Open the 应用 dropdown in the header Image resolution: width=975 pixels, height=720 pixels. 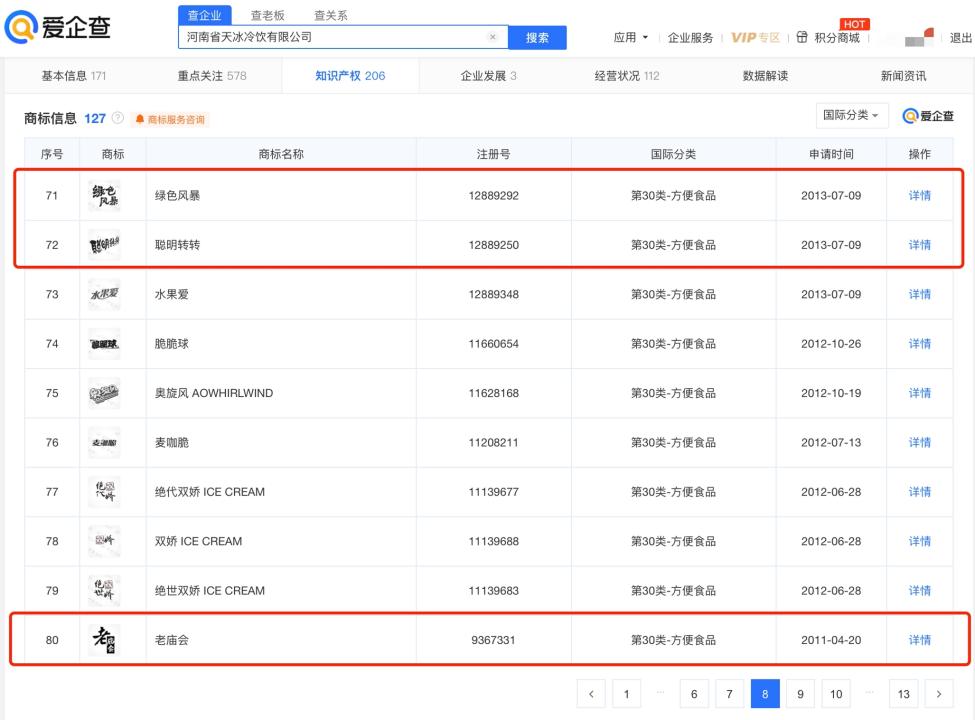[629, 37]
